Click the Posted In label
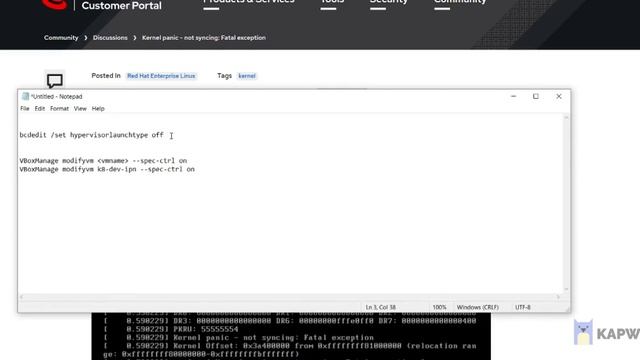640x360 pixels. coord(106,76)
